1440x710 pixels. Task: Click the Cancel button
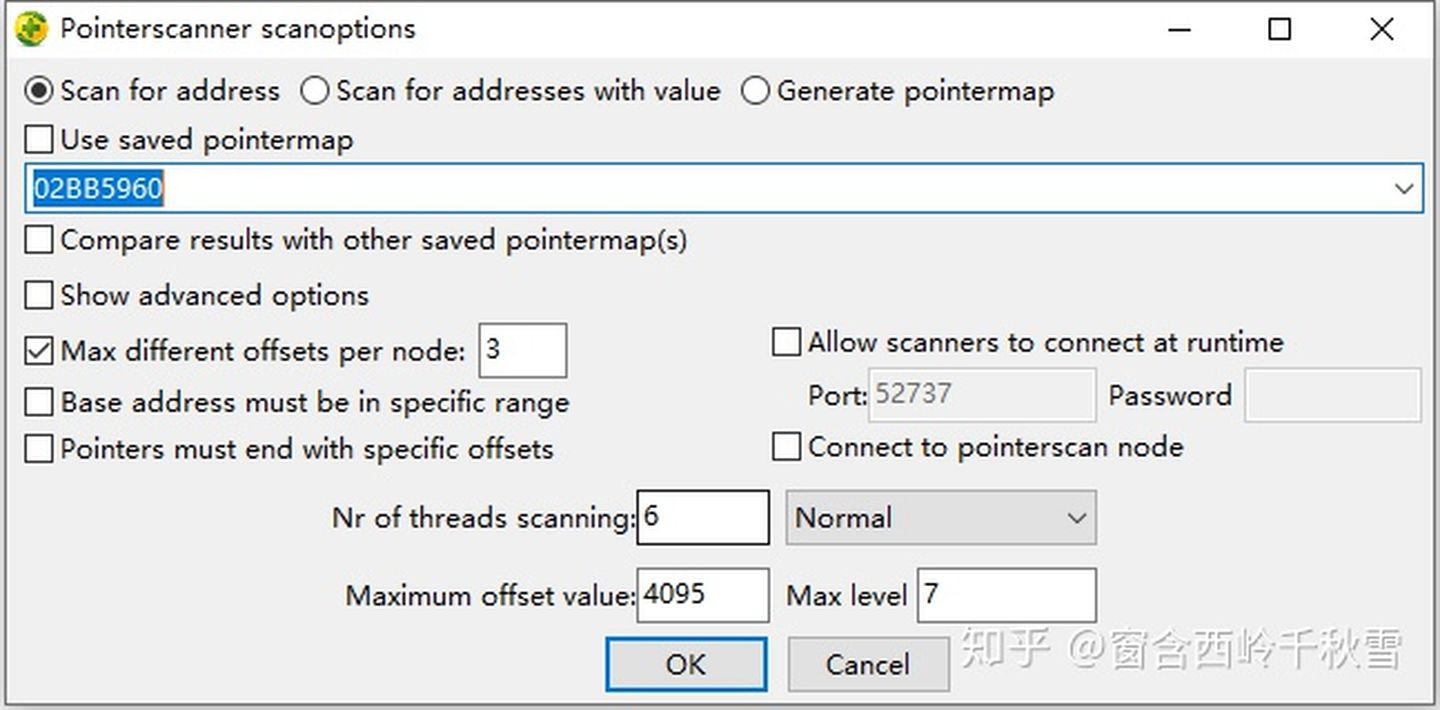pyautogui.click(x=868, y=665)
